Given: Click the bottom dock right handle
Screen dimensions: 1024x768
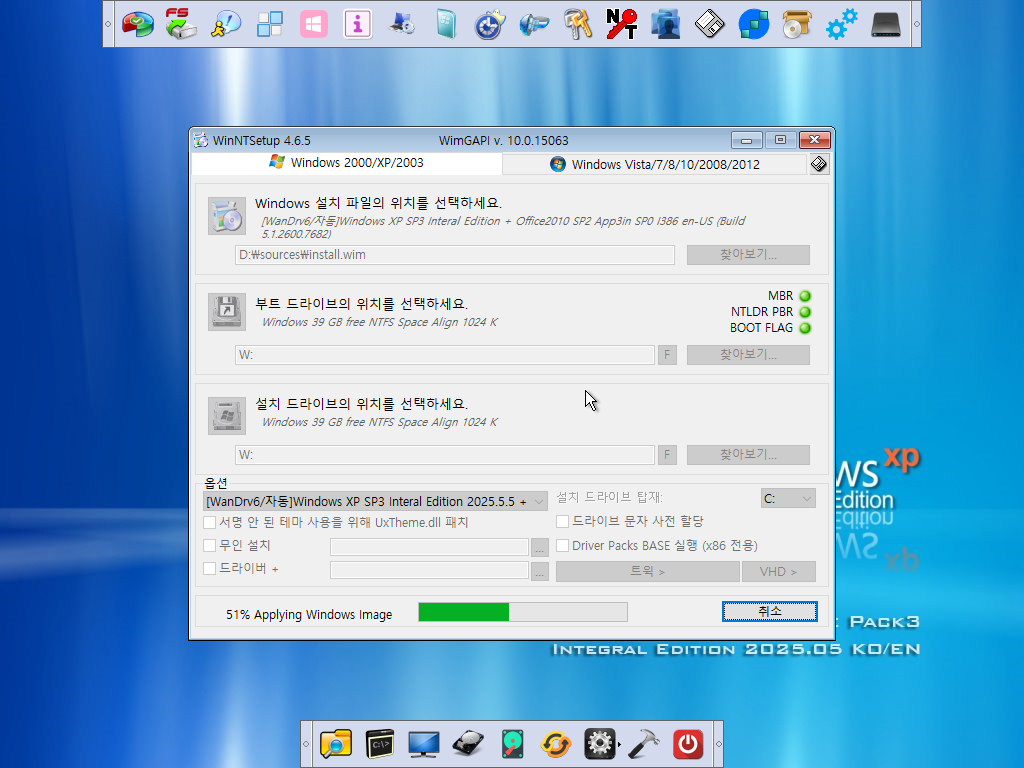Looking at the screenshot, I should click(718, 744).
